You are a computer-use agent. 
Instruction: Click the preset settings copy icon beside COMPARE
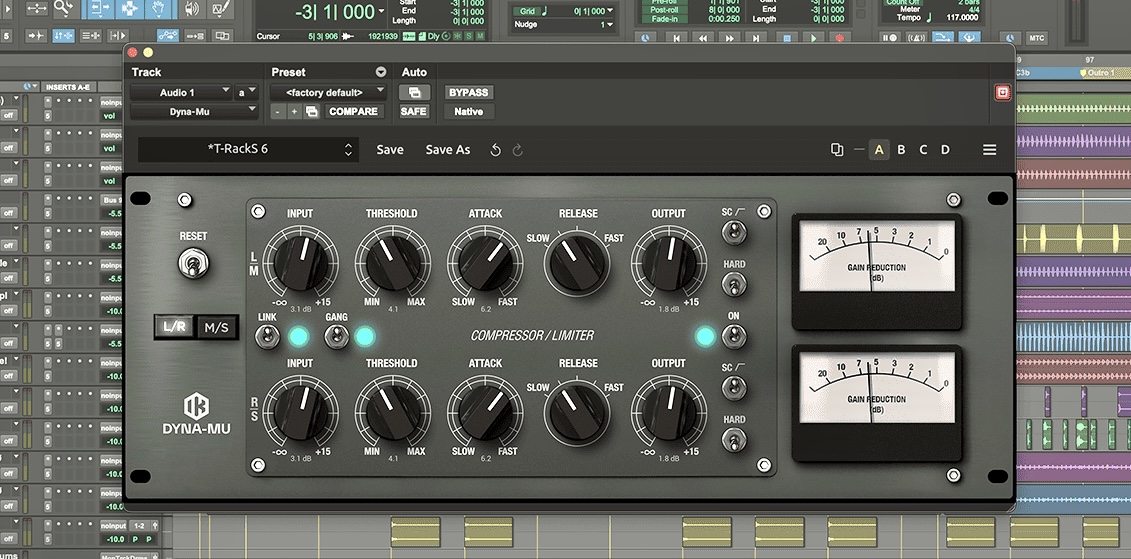click(312, 112)
